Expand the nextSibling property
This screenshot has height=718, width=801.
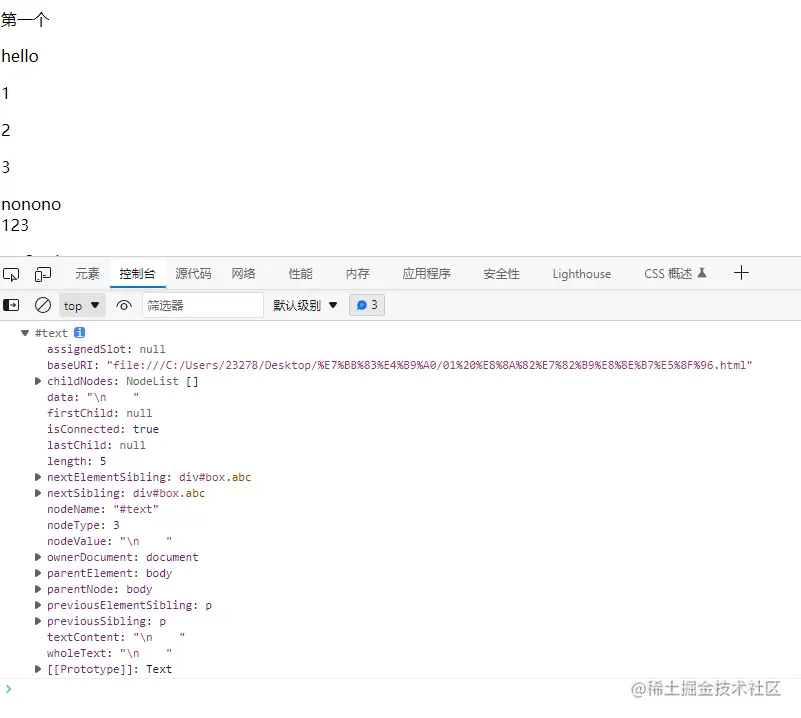pos(38,493)
